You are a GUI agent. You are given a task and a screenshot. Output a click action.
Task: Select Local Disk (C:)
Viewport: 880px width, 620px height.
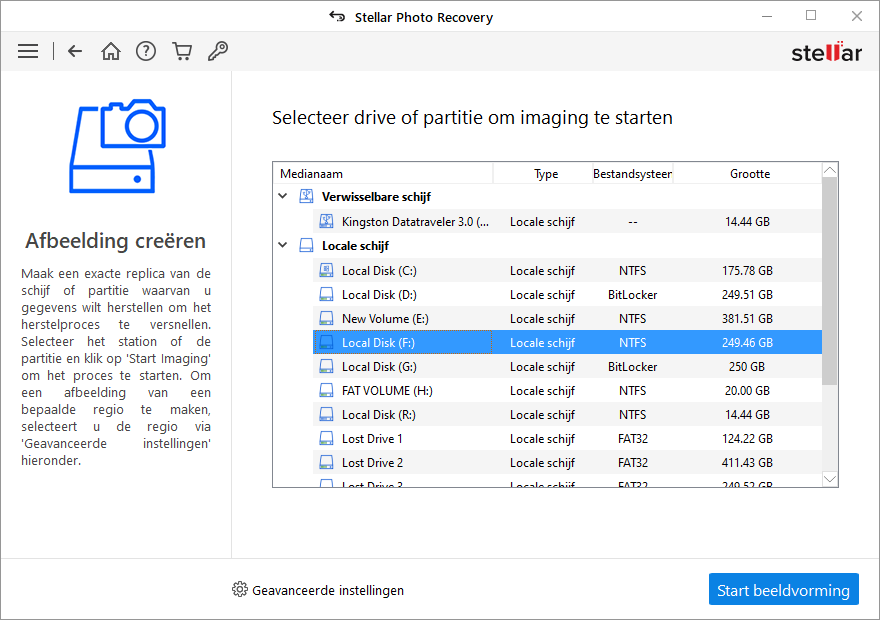[567, 270]
